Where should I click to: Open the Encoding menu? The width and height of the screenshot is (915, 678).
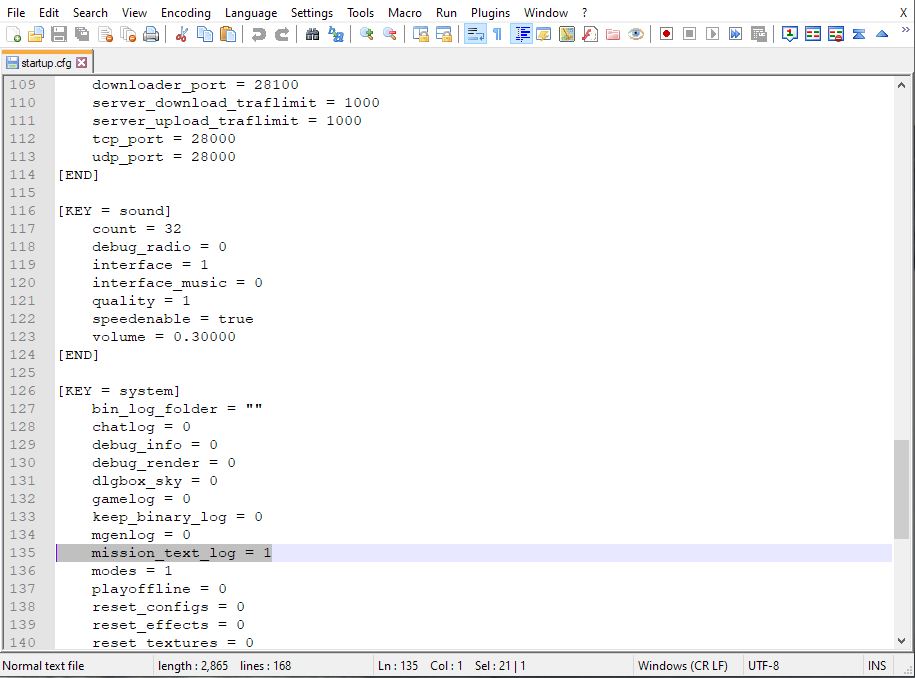click(186, 13)
